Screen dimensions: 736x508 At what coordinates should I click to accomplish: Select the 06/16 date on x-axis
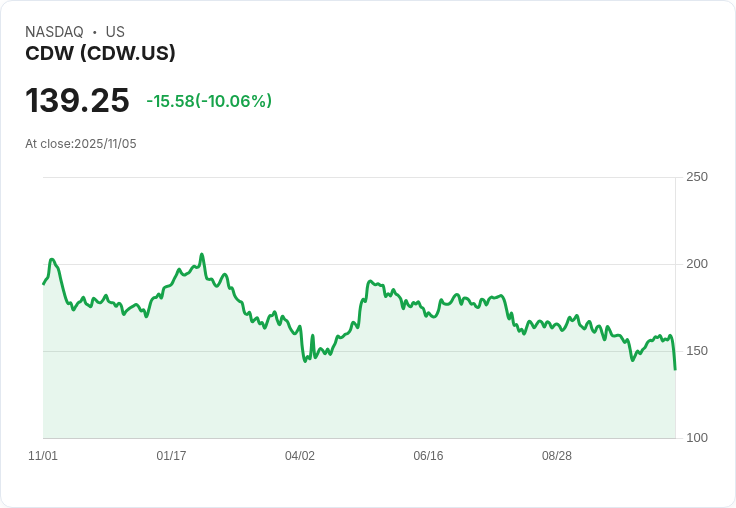coord(428,456)
